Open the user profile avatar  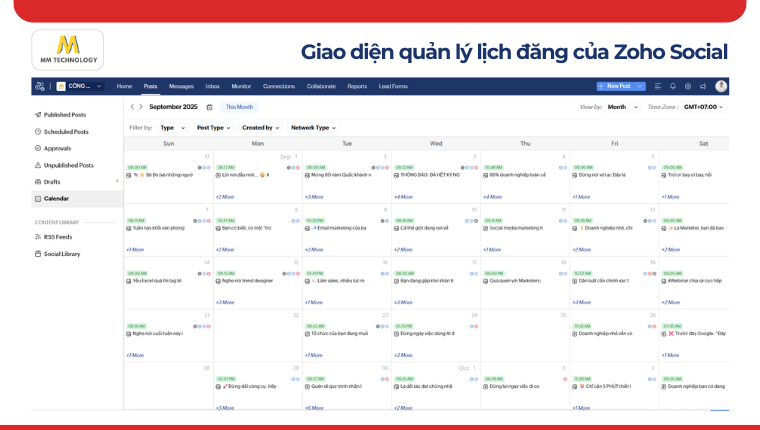click(721, 86)
